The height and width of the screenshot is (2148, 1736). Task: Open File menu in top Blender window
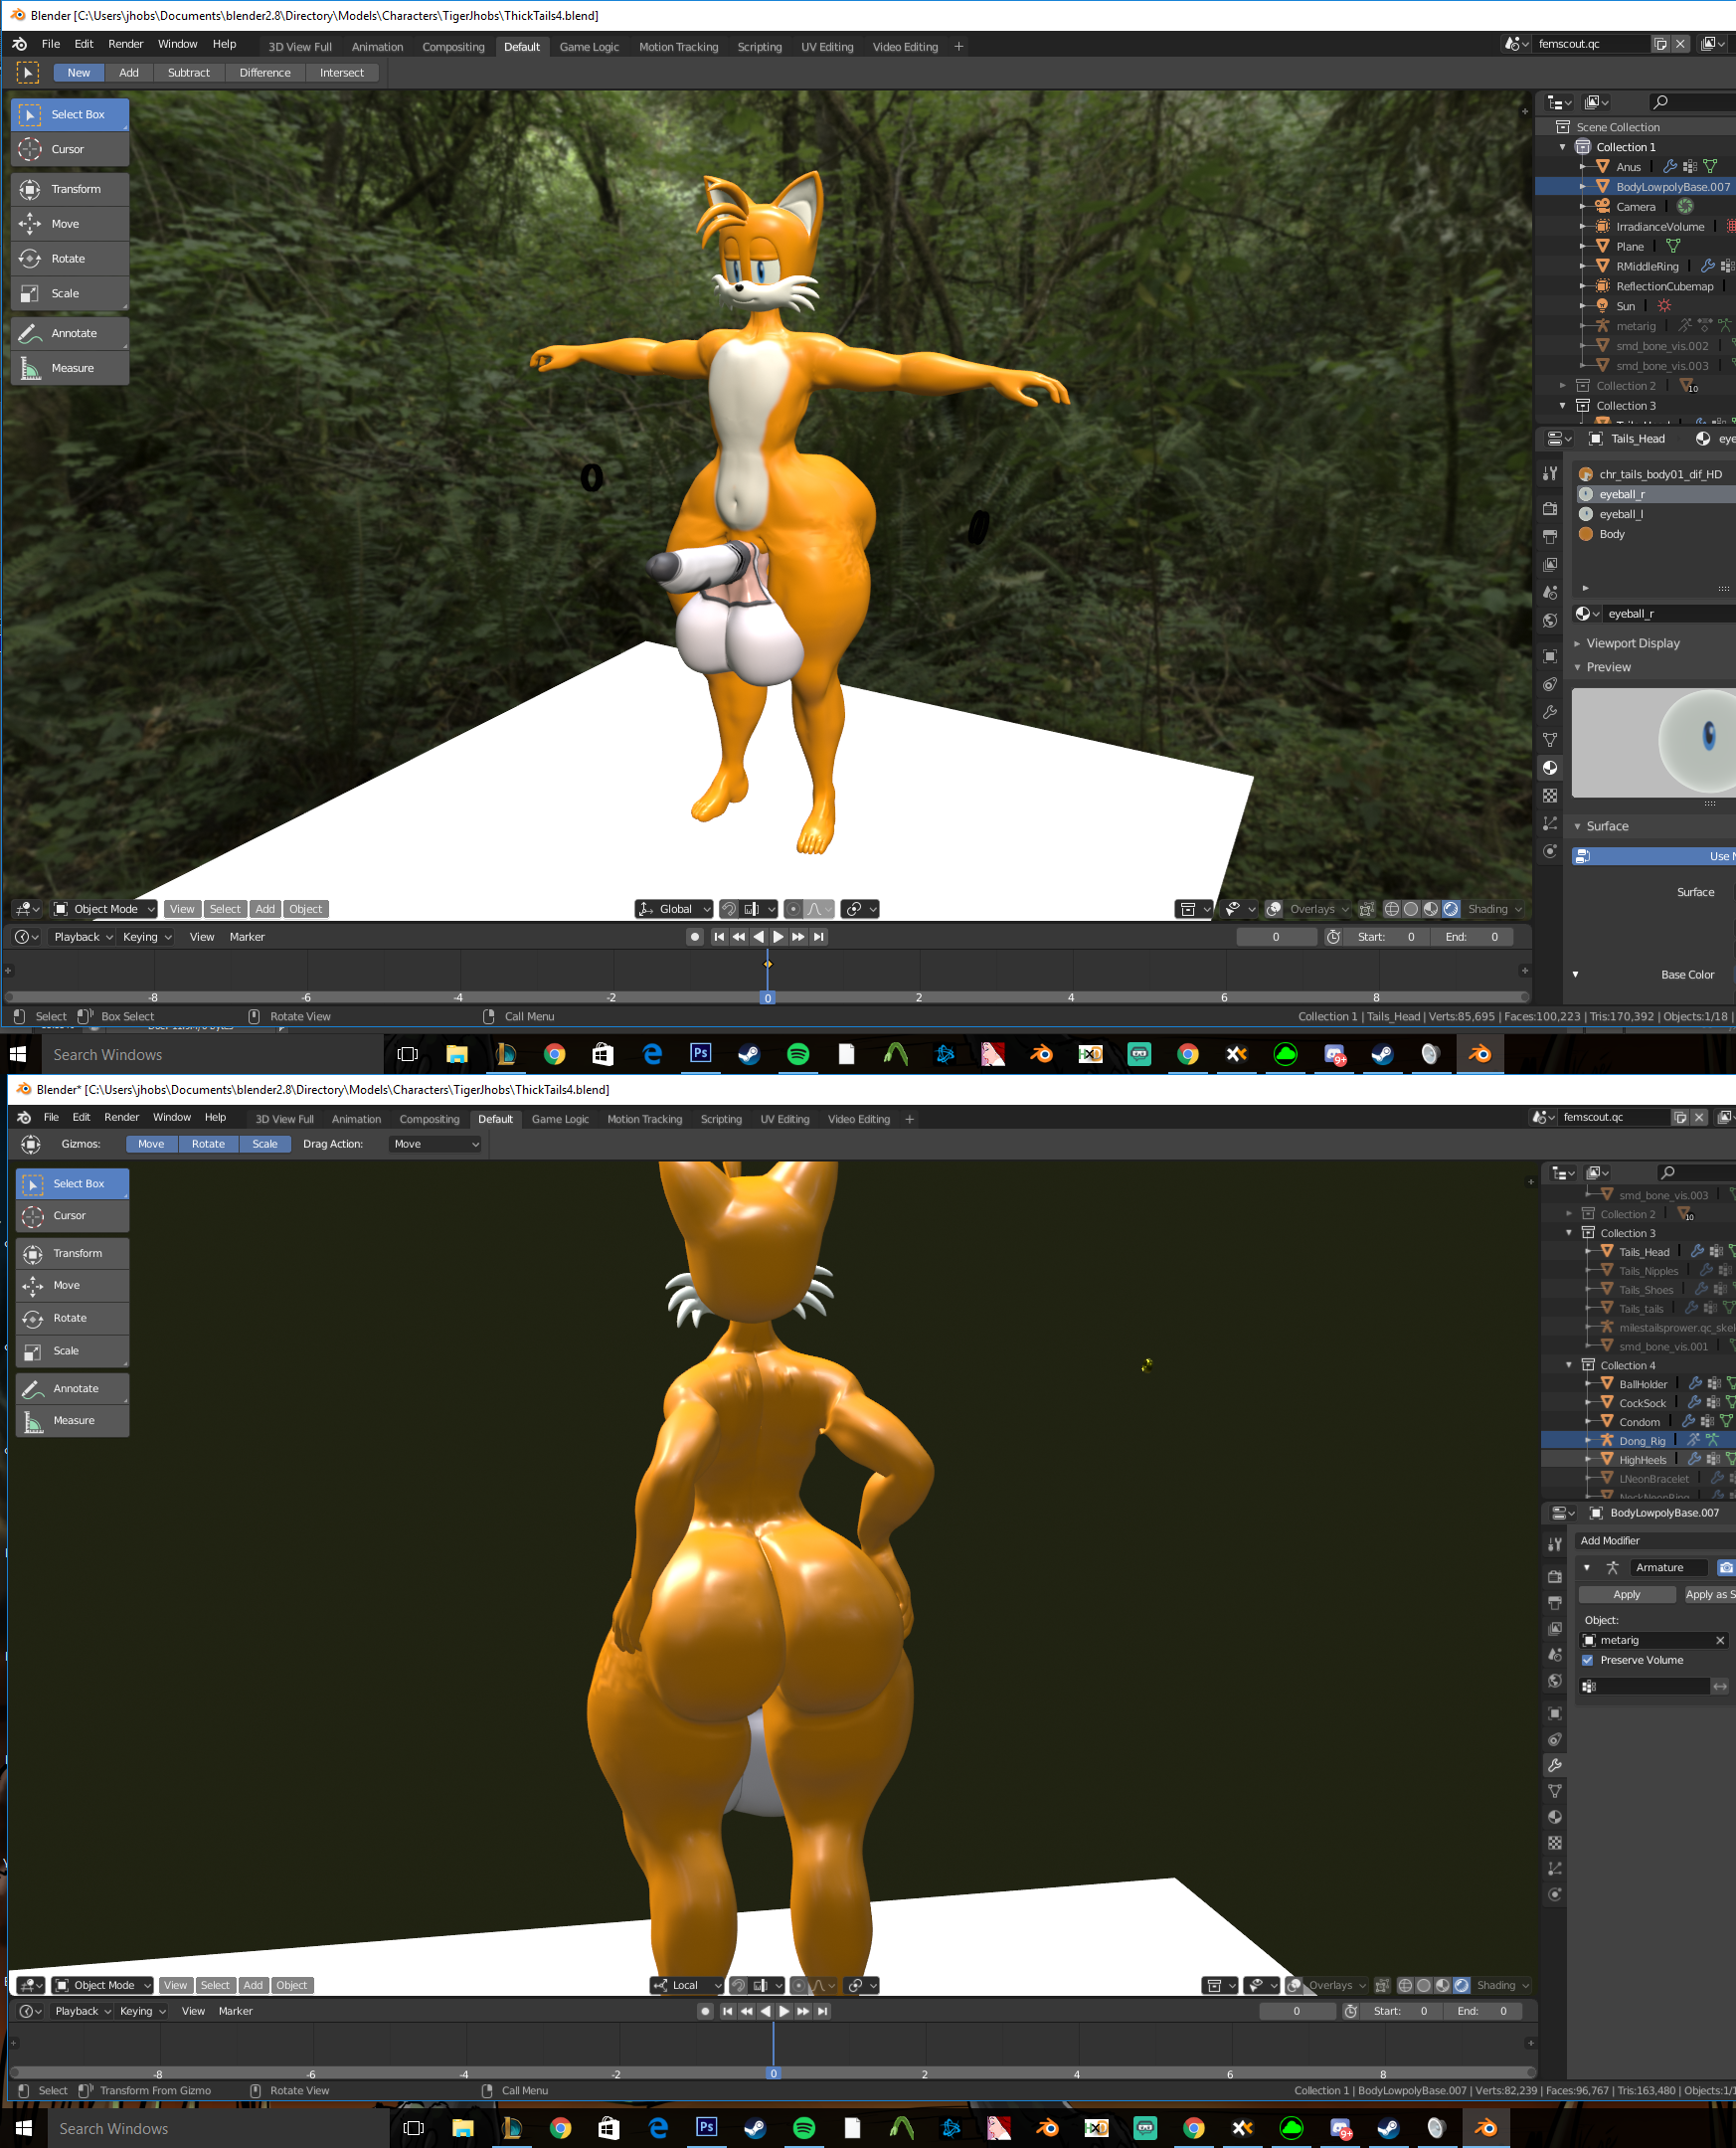[x=51, y=44]
